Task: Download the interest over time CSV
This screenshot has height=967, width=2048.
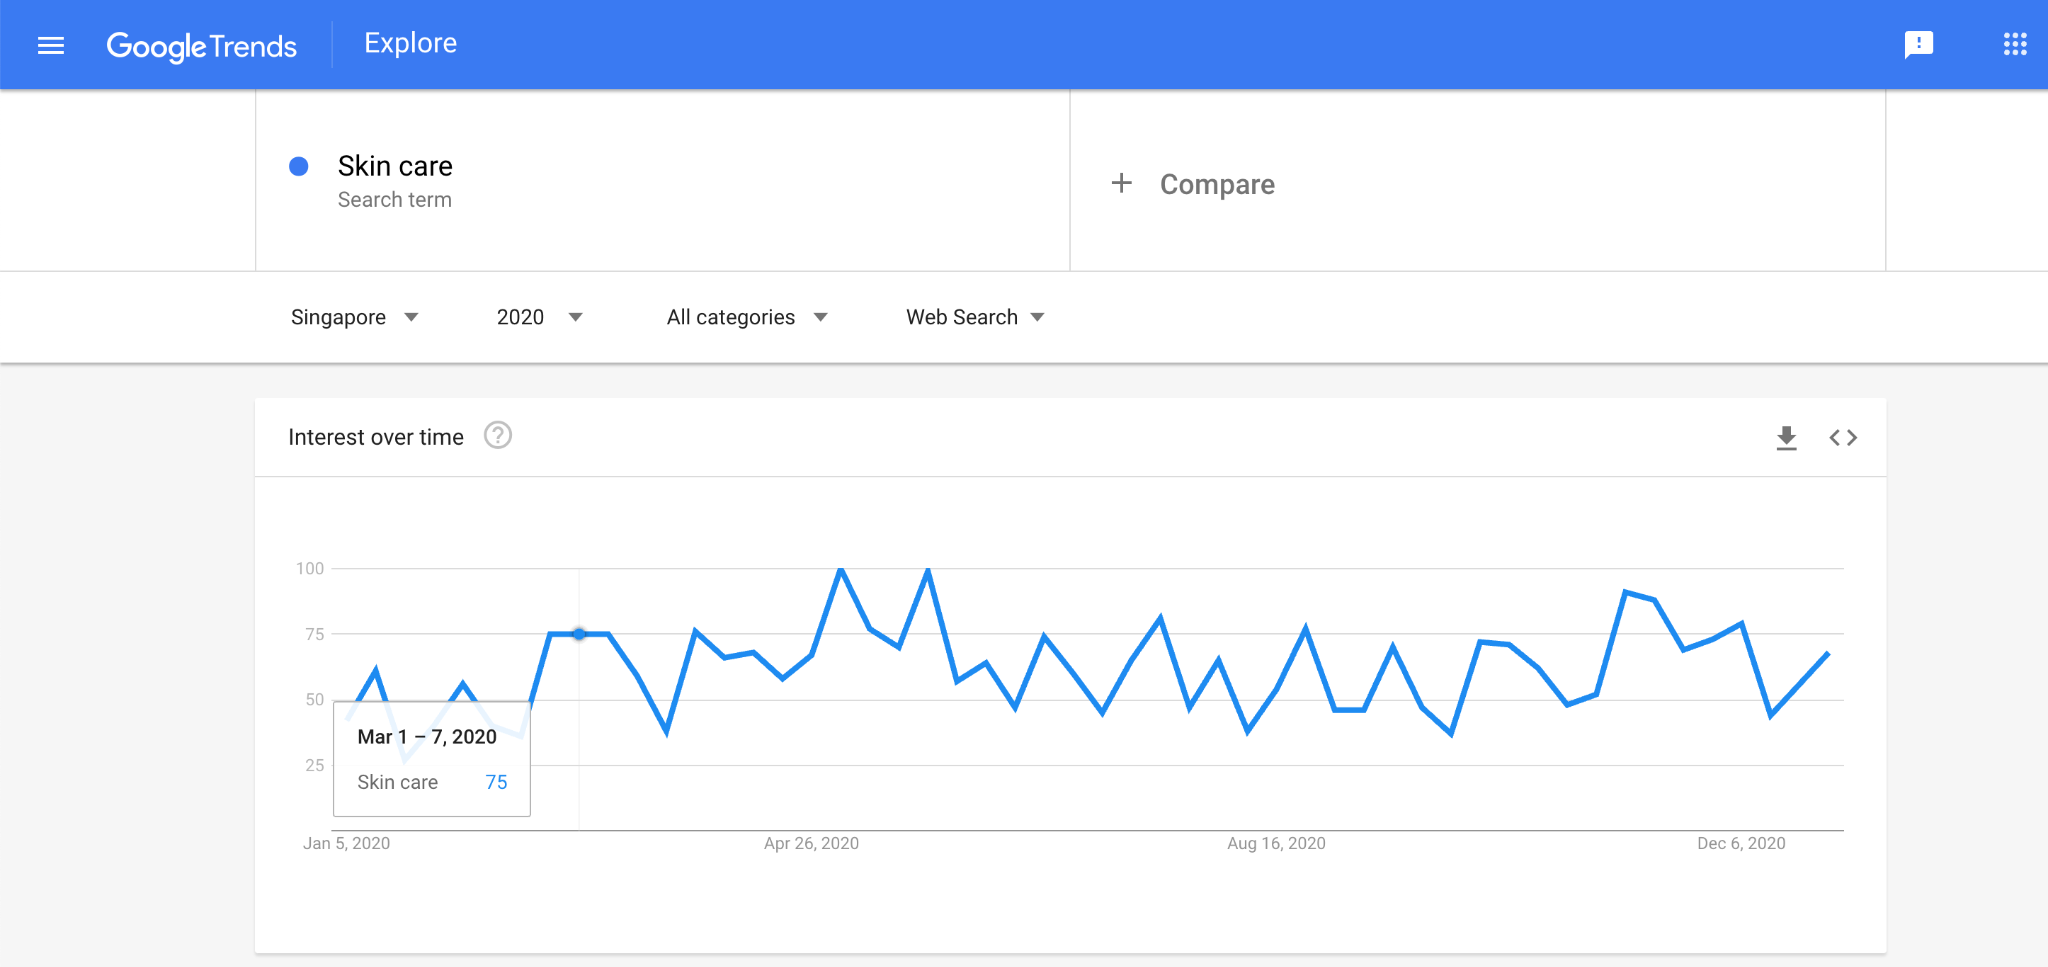Action: point(1786,438)
